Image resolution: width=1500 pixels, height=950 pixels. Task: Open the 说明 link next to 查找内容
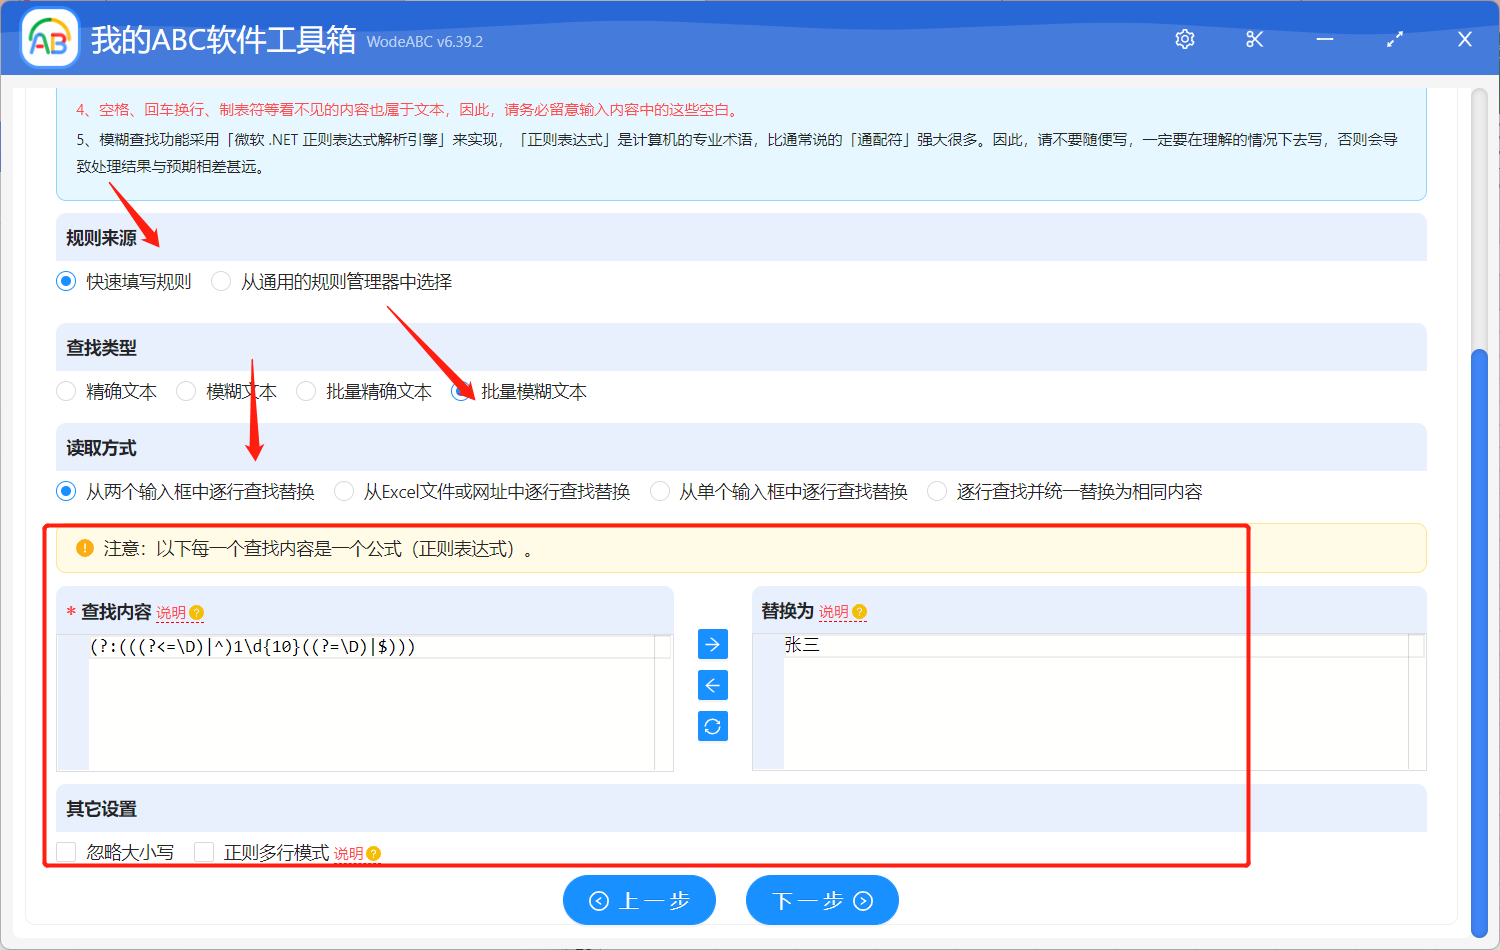pos(172,610)
